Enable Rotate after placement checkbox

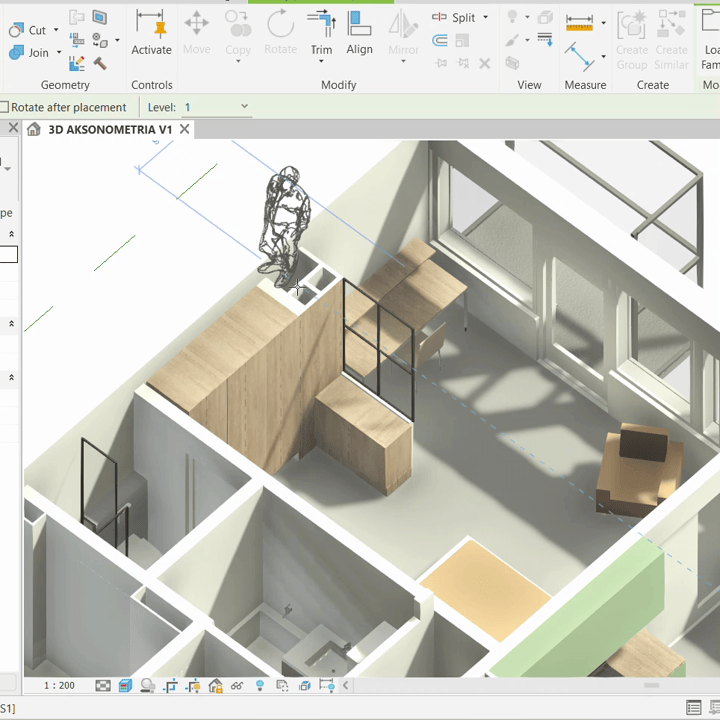tap(5, 107)
